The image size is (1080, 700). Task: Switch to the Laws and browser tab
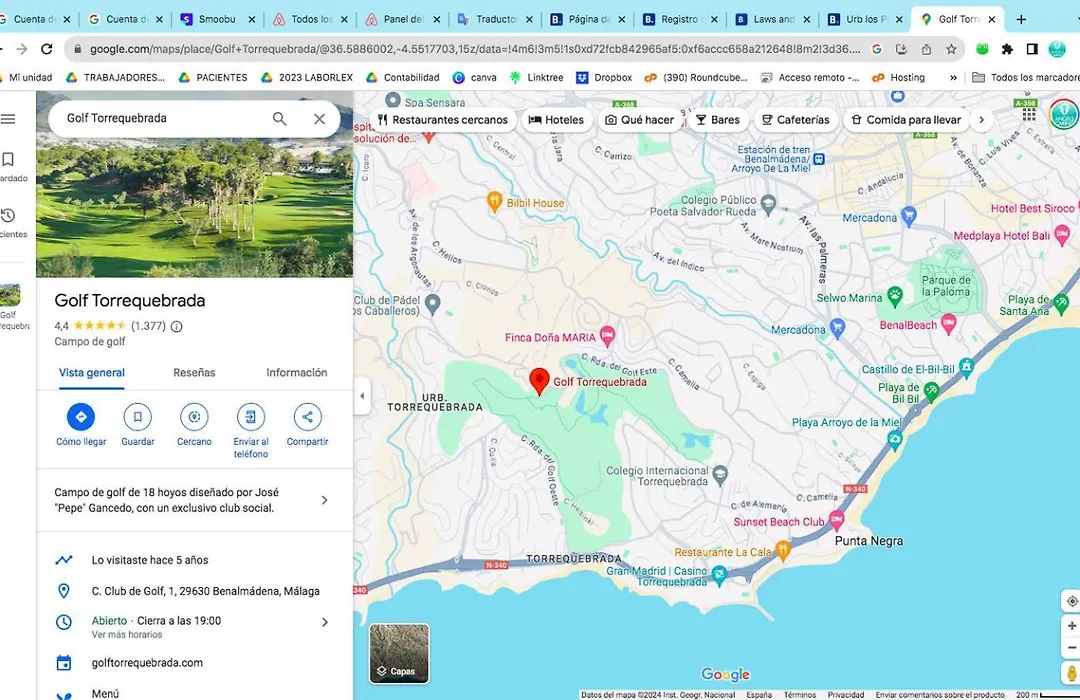tap(773, 19)
